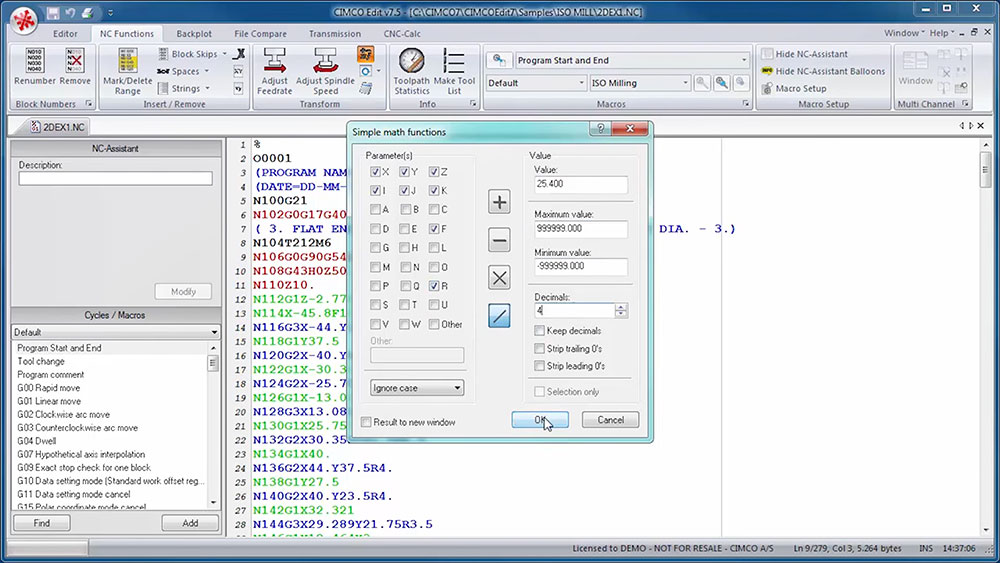The image size is (1000, 563).
Task: Open Default dropdown under Cycles / Macros
Action: (115, 332)
